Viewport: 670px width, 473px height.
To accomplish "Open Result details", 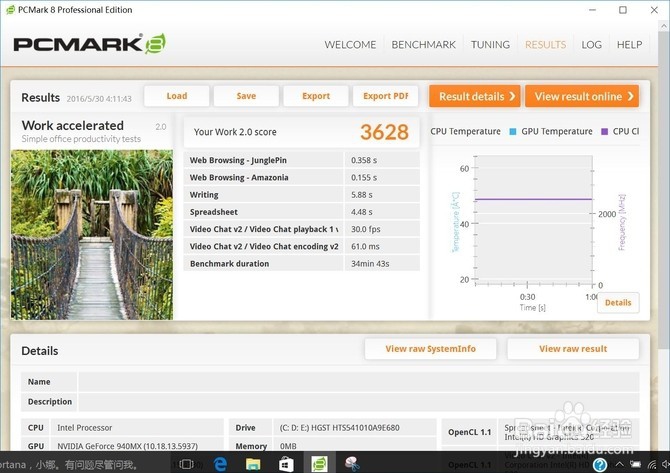I will pyautogui.click(x=475, y=96).
